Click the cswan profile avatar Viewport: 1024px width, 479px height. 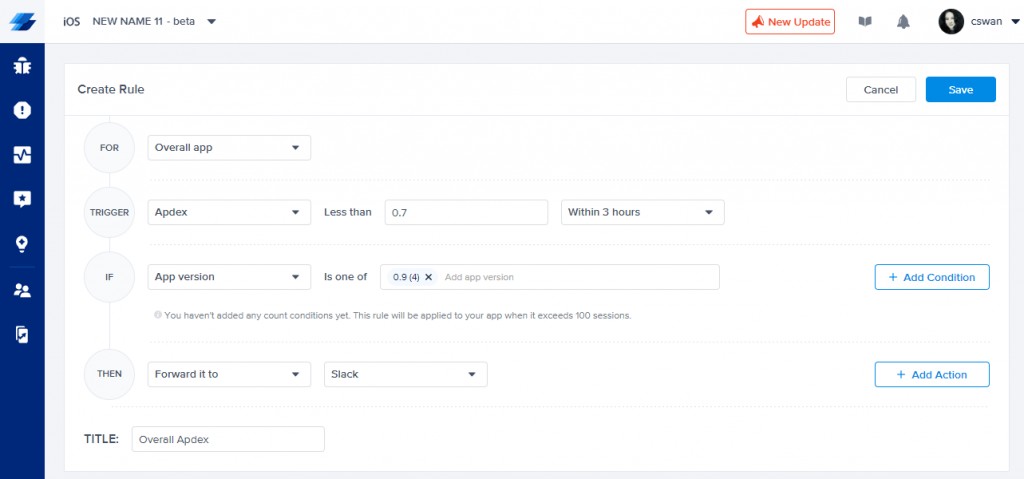tap(951, 22)
